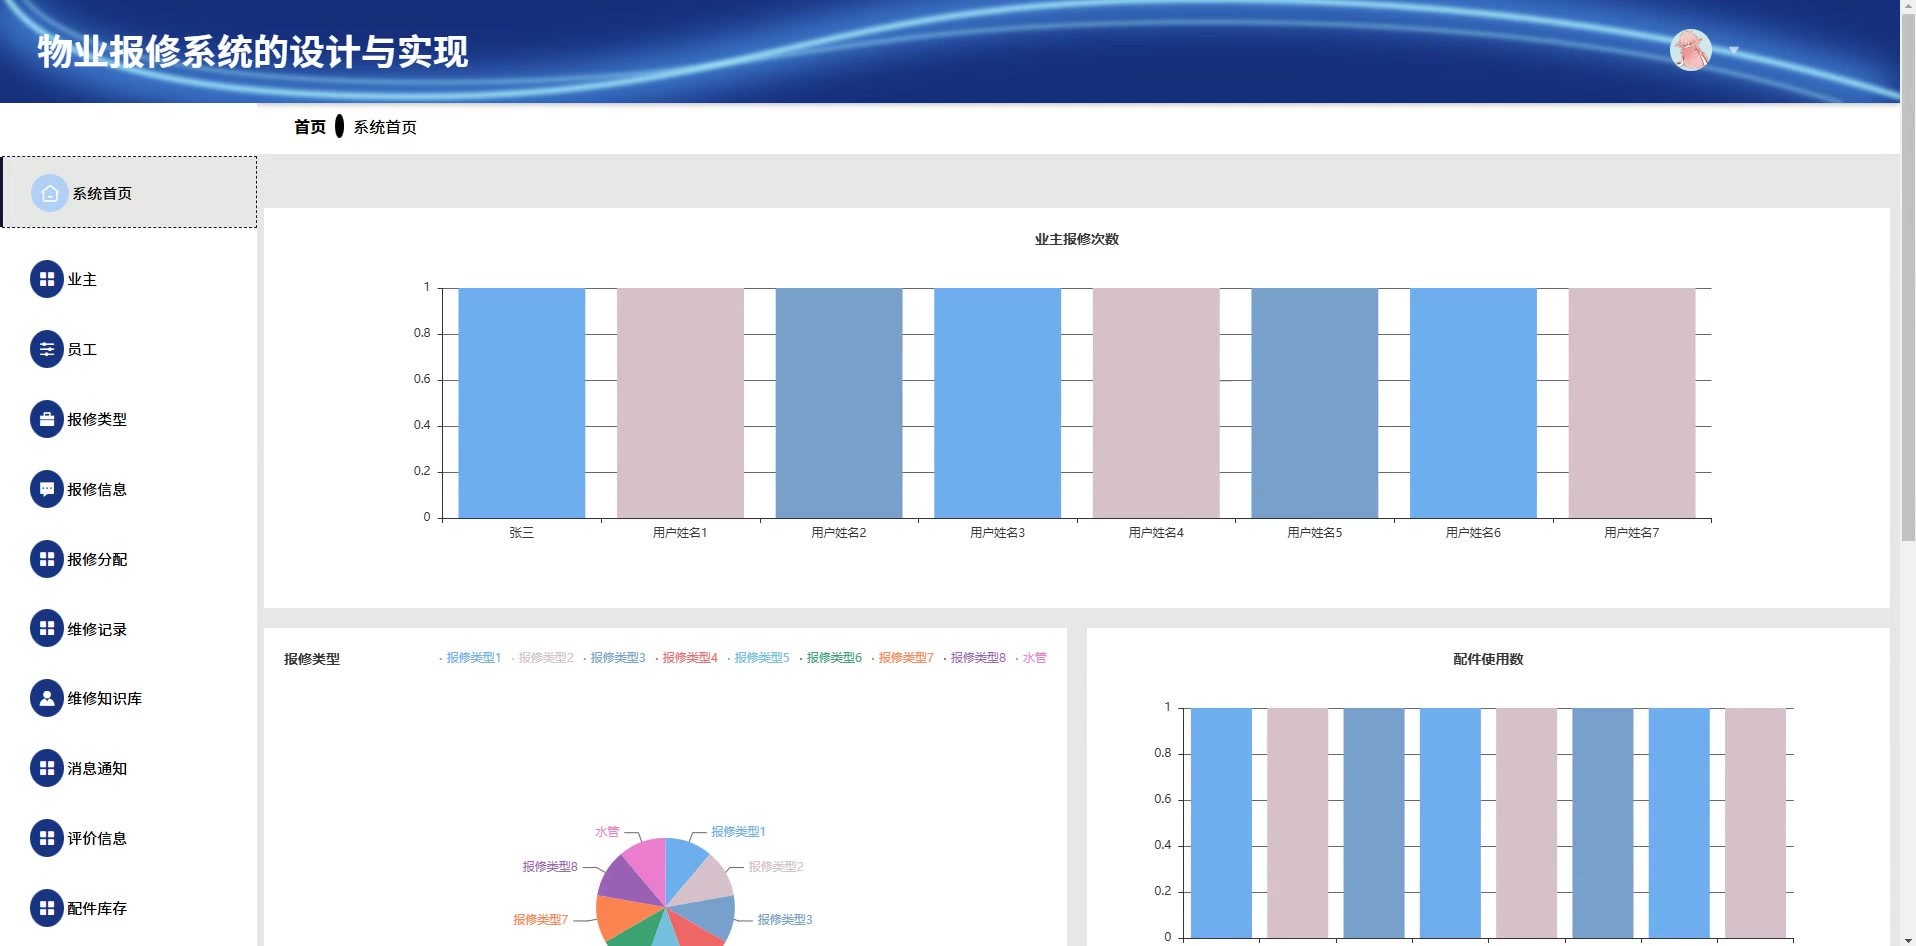Viewport: 1916px width, 946px height.
Task: Toggle 报修类型6 in the pie chart legend
Action: 831,658
